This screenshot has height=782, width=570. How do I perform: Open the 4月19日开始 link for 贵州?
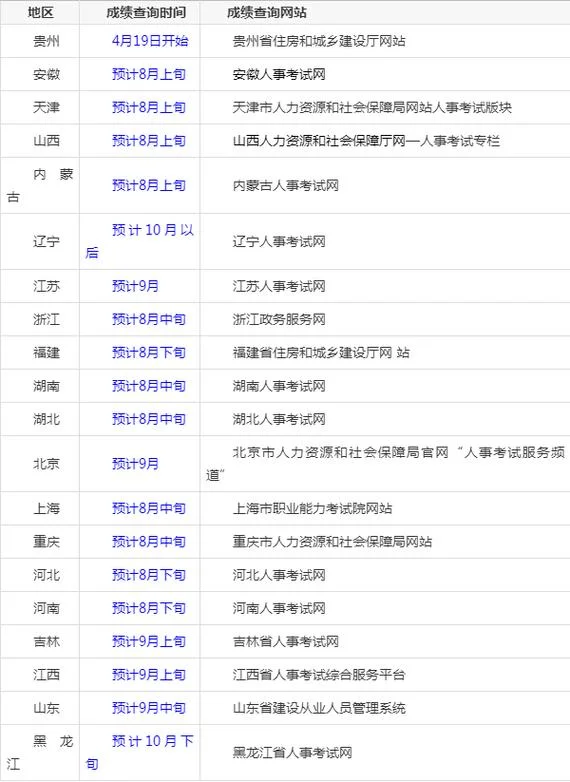click(x=150, y=41)
